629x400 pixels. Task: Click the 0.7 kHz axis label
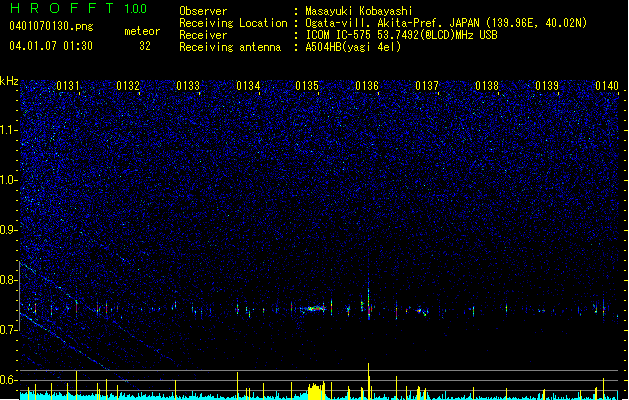8,329
